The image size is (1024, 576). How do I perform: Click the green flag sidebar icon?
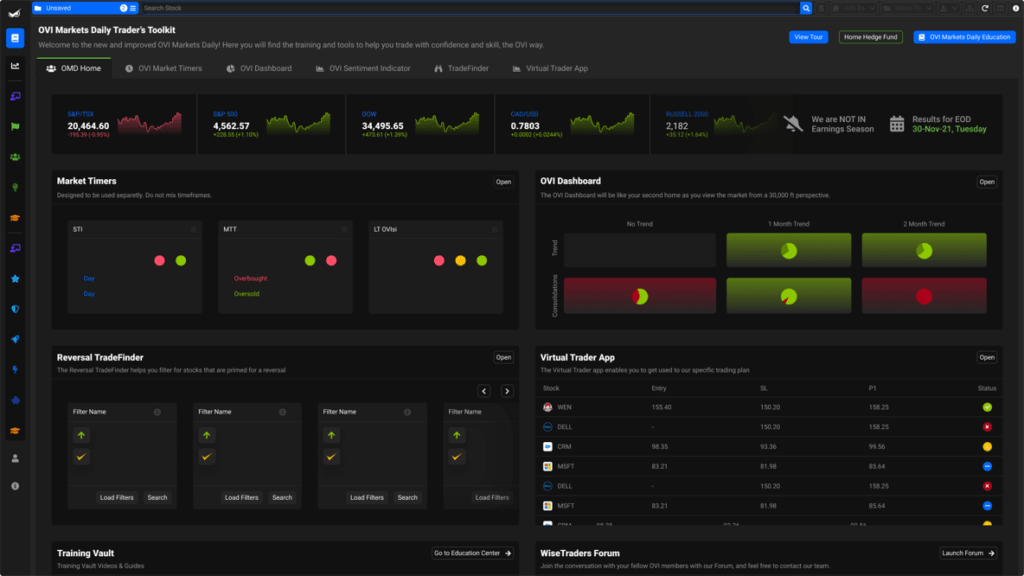coord(15,127)
